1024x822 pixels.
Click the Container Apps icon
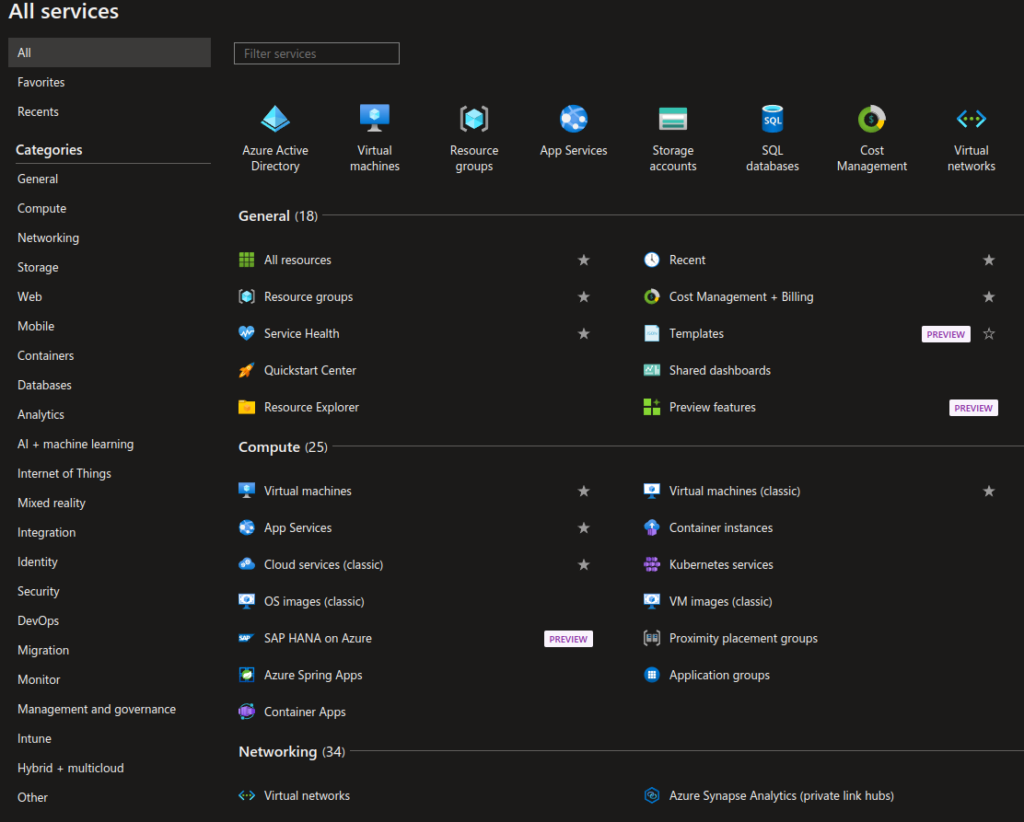coord(247,712)
